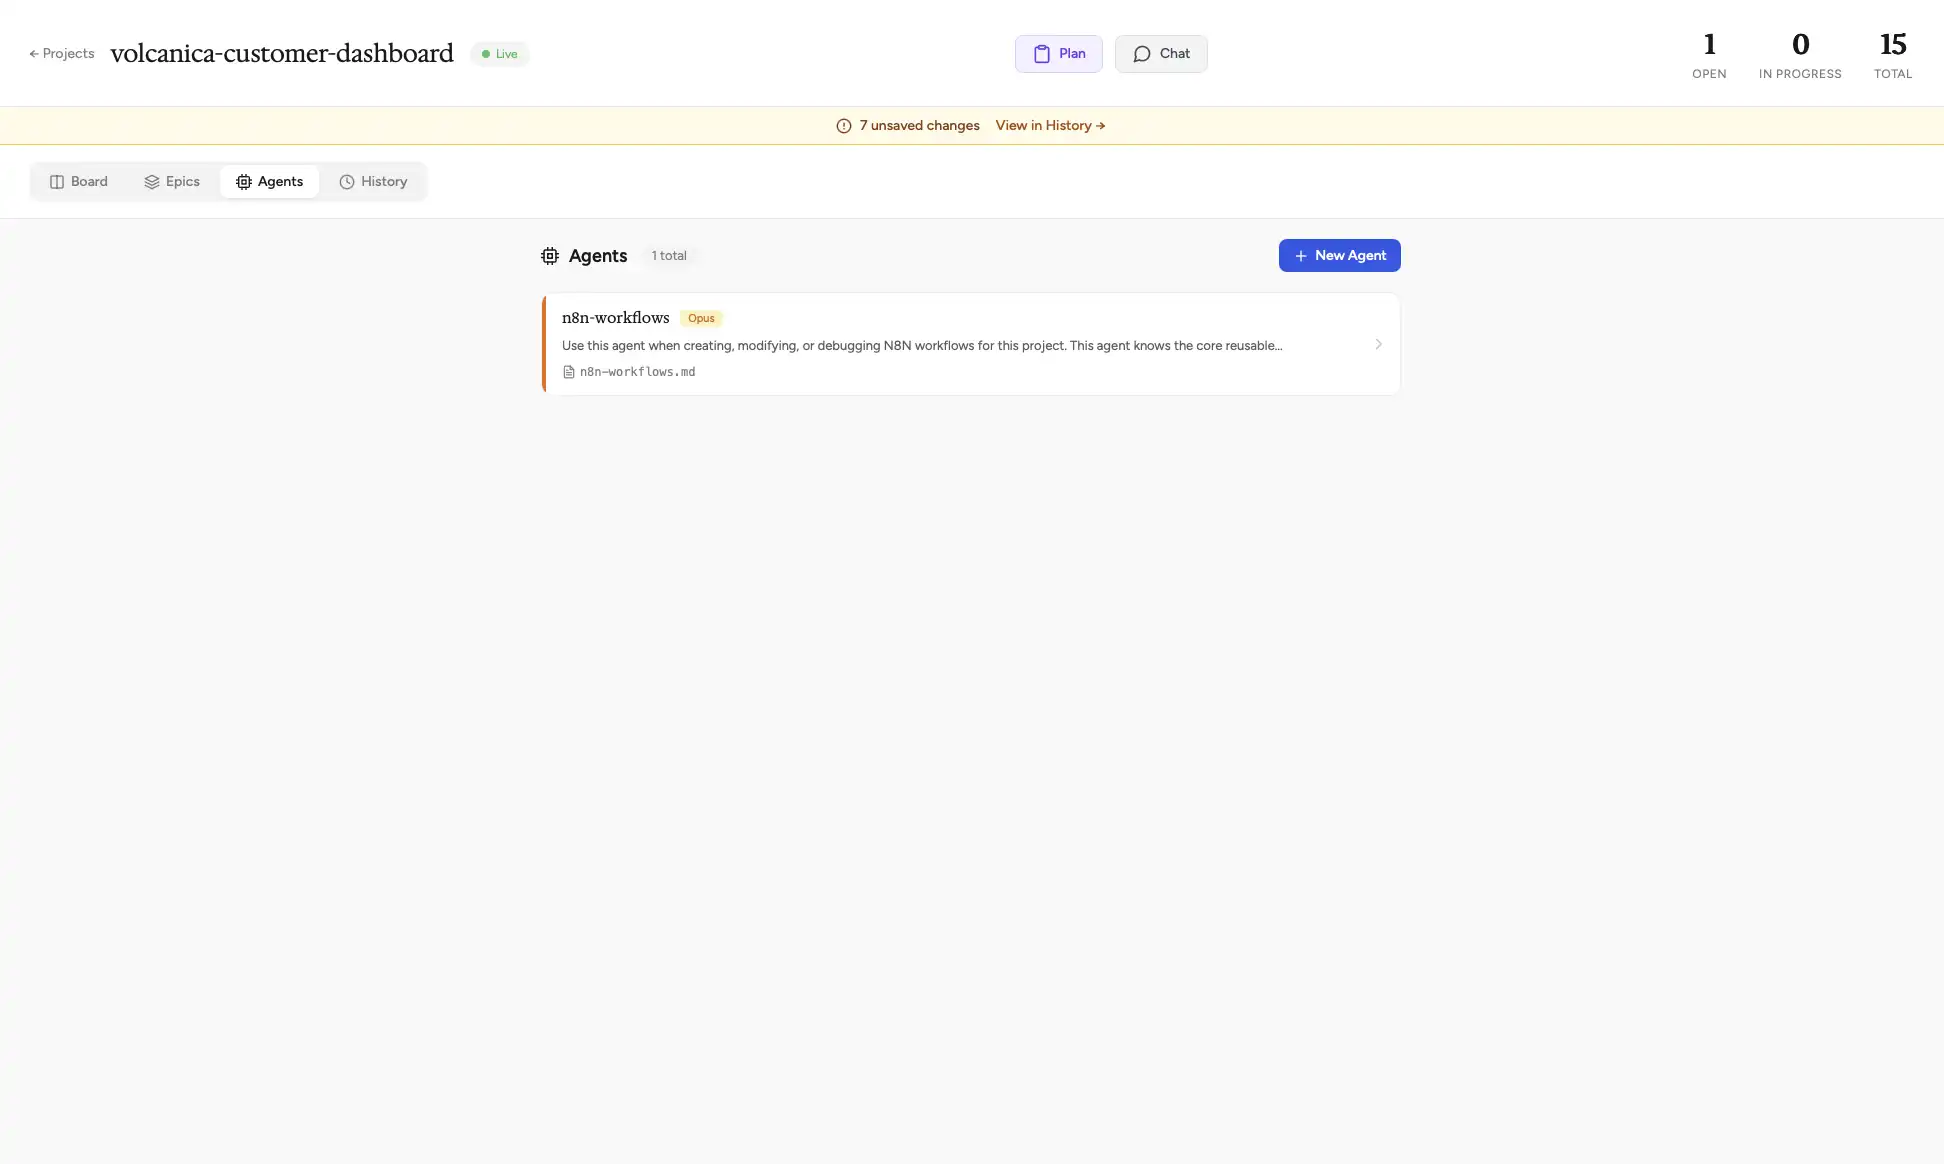Click the clock icon on the History tab
Screen dimensions: 1944x1164
(347, 181)
